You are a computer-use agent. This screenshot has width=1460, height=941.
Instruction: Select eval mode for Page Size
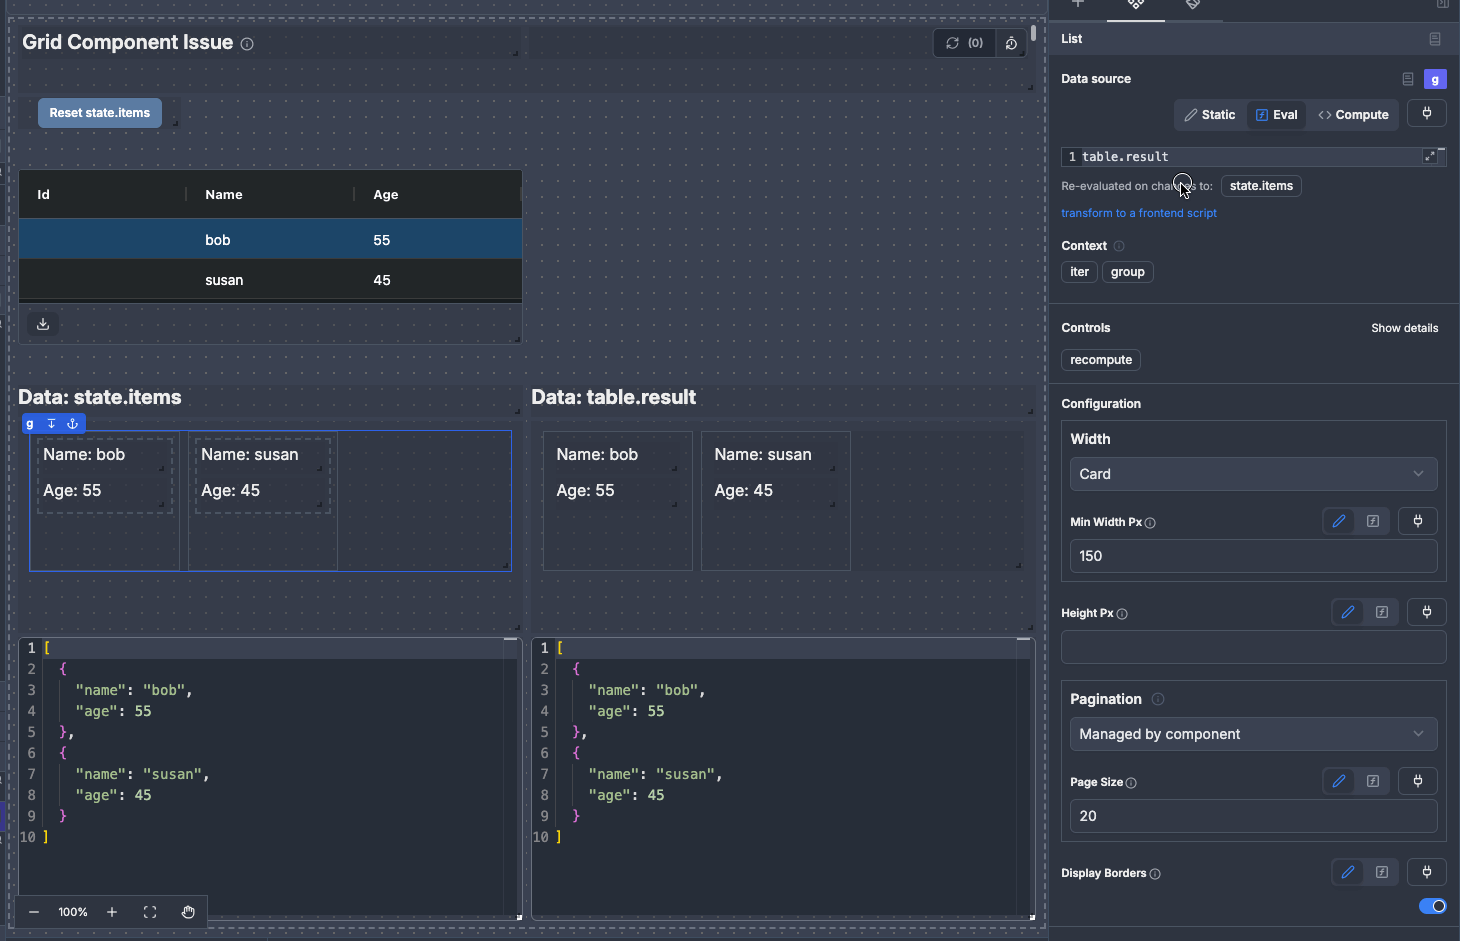(1373, 781)
